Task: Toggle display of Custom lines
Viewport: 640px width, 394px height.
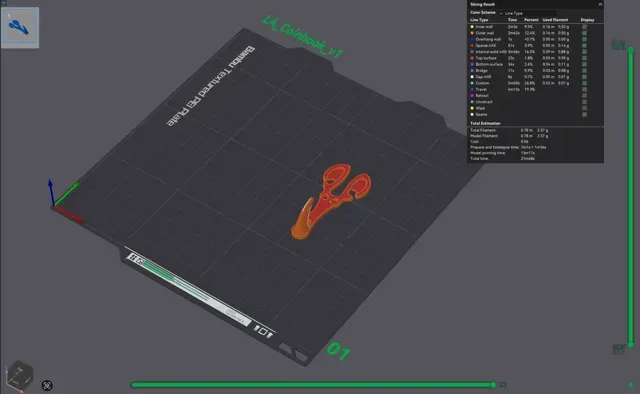Action: pos(584,83)
